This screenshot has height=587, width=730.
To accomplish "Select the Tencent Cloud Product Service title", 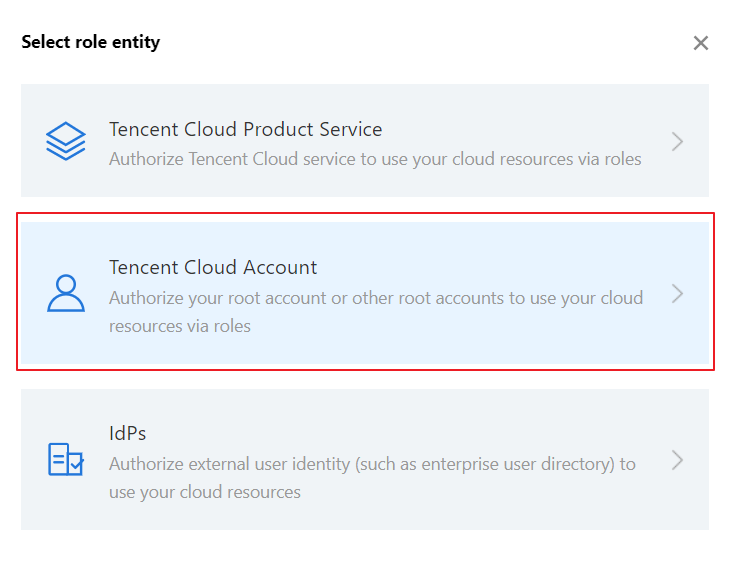I will tap(245, 129).
